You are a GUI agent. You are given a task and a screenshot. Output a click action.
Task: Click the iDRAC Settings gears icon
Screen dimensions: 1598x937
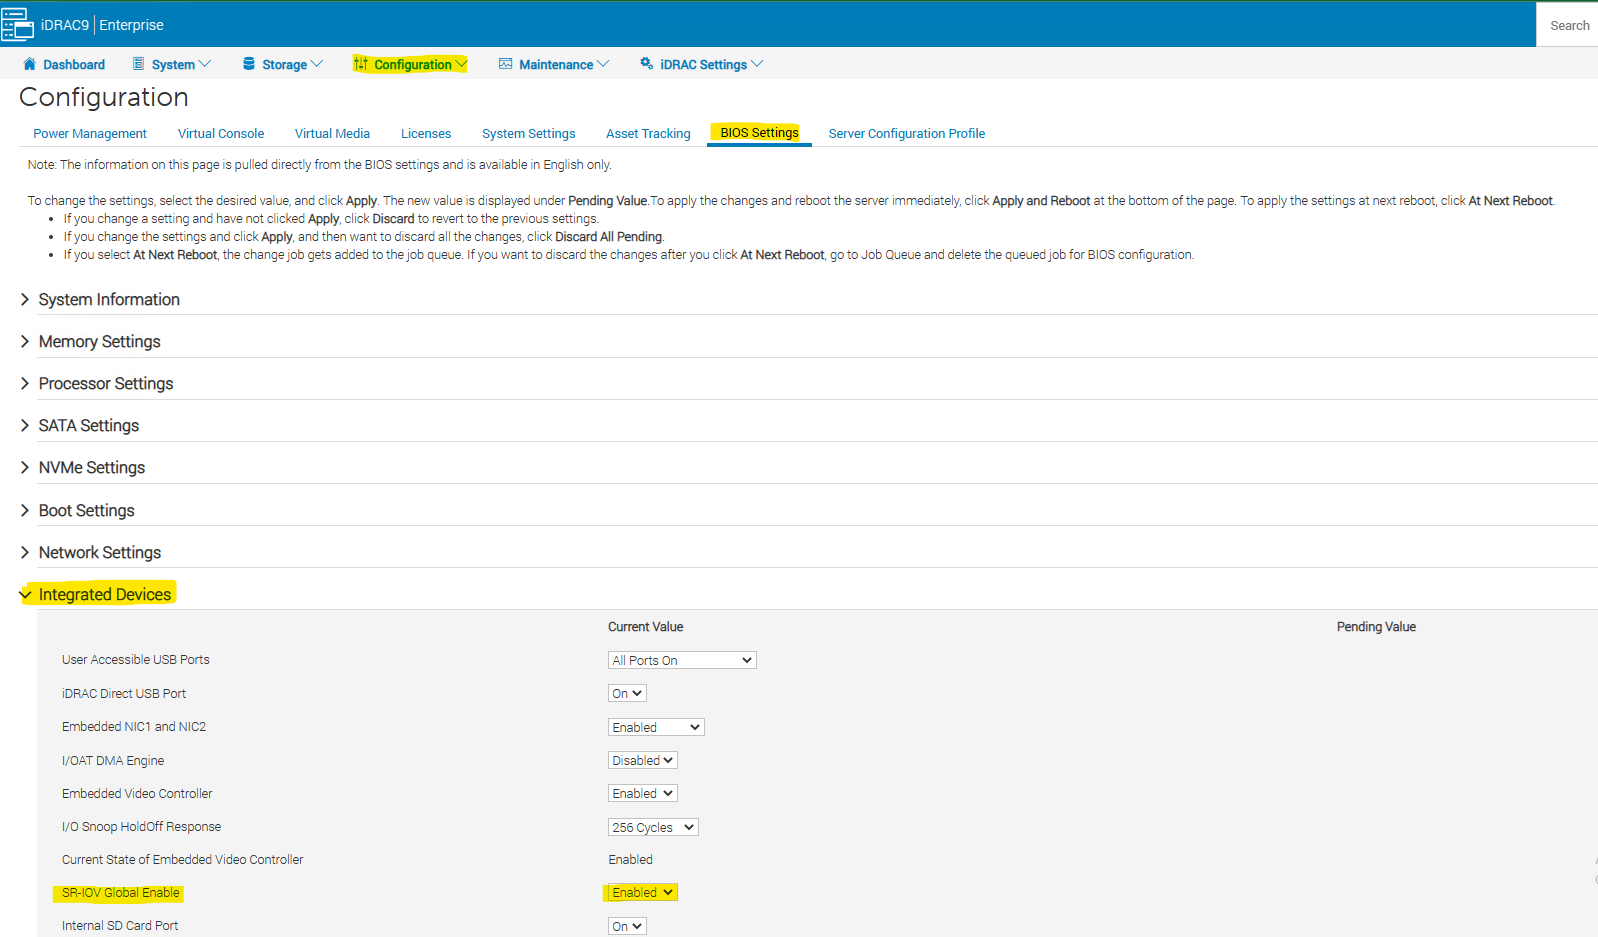[647, 64]
